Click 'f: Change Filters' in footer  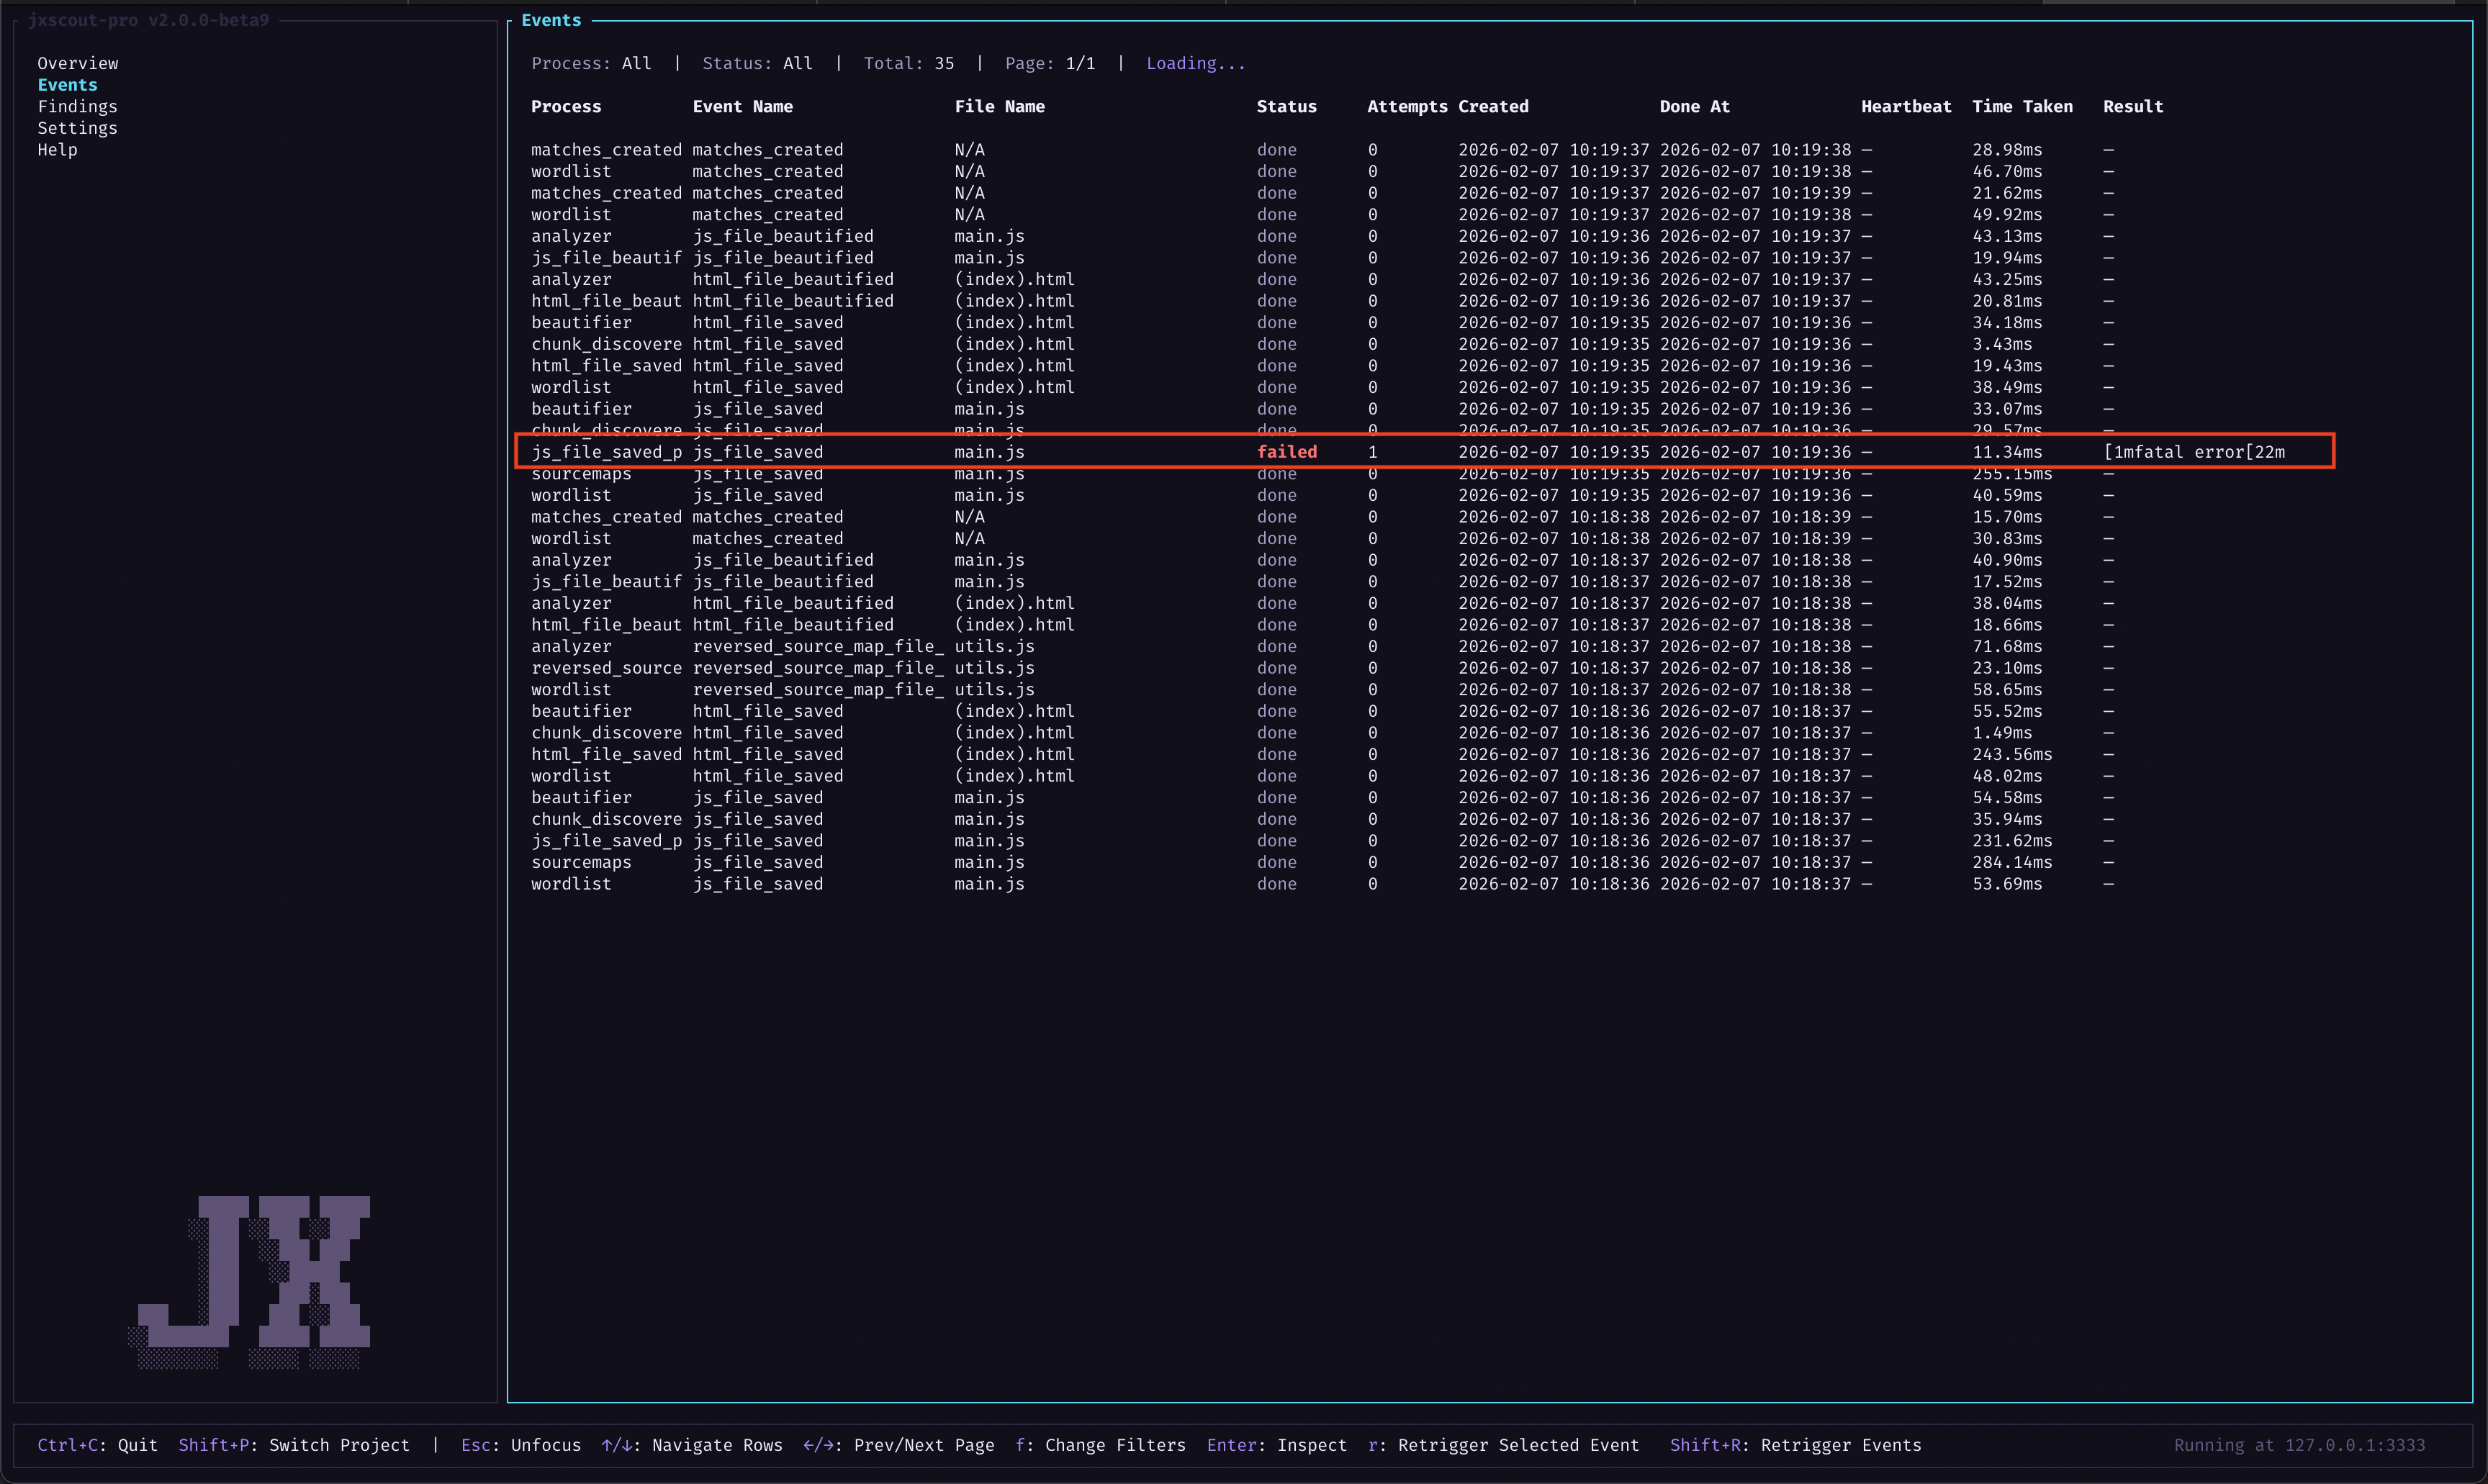tap(1100, 1445)
